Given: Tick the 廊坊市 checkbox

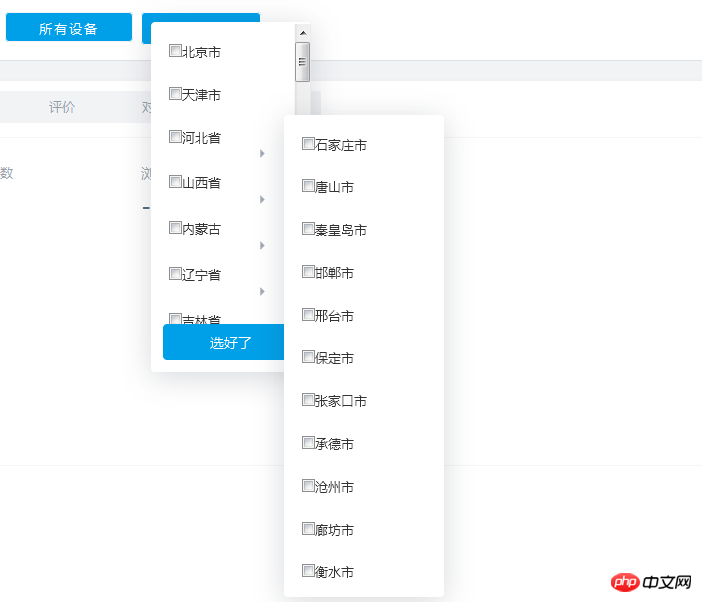Looking at the screenshot, I should [x=308, y=529].
